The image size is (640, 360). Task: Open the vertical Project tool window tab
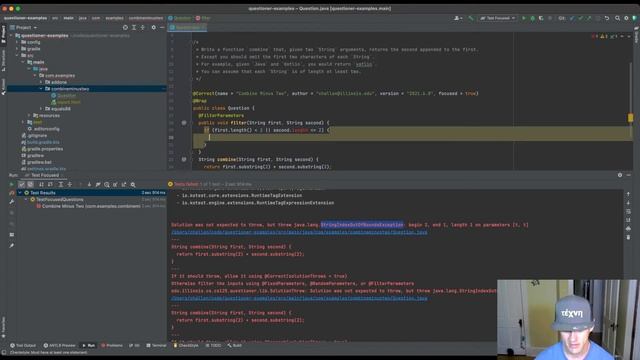(3, 34)
